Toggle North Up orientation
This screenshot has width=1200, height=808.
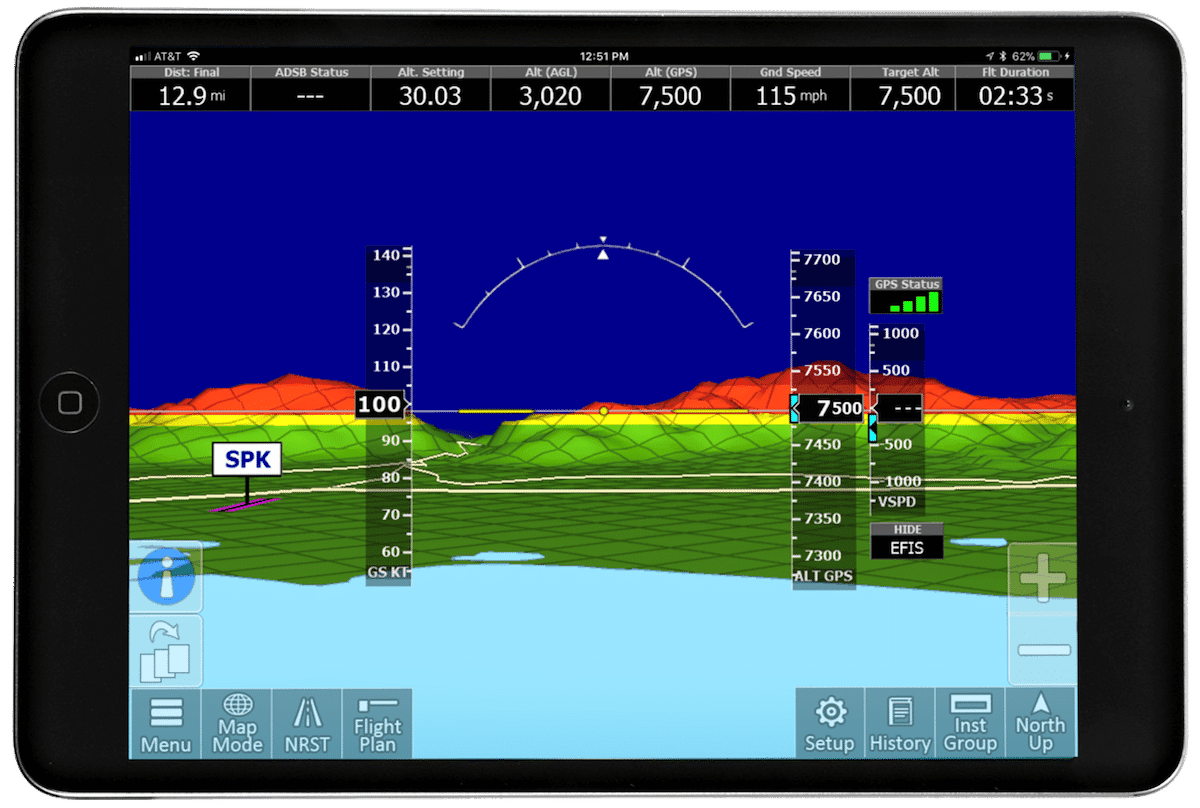1041,724
